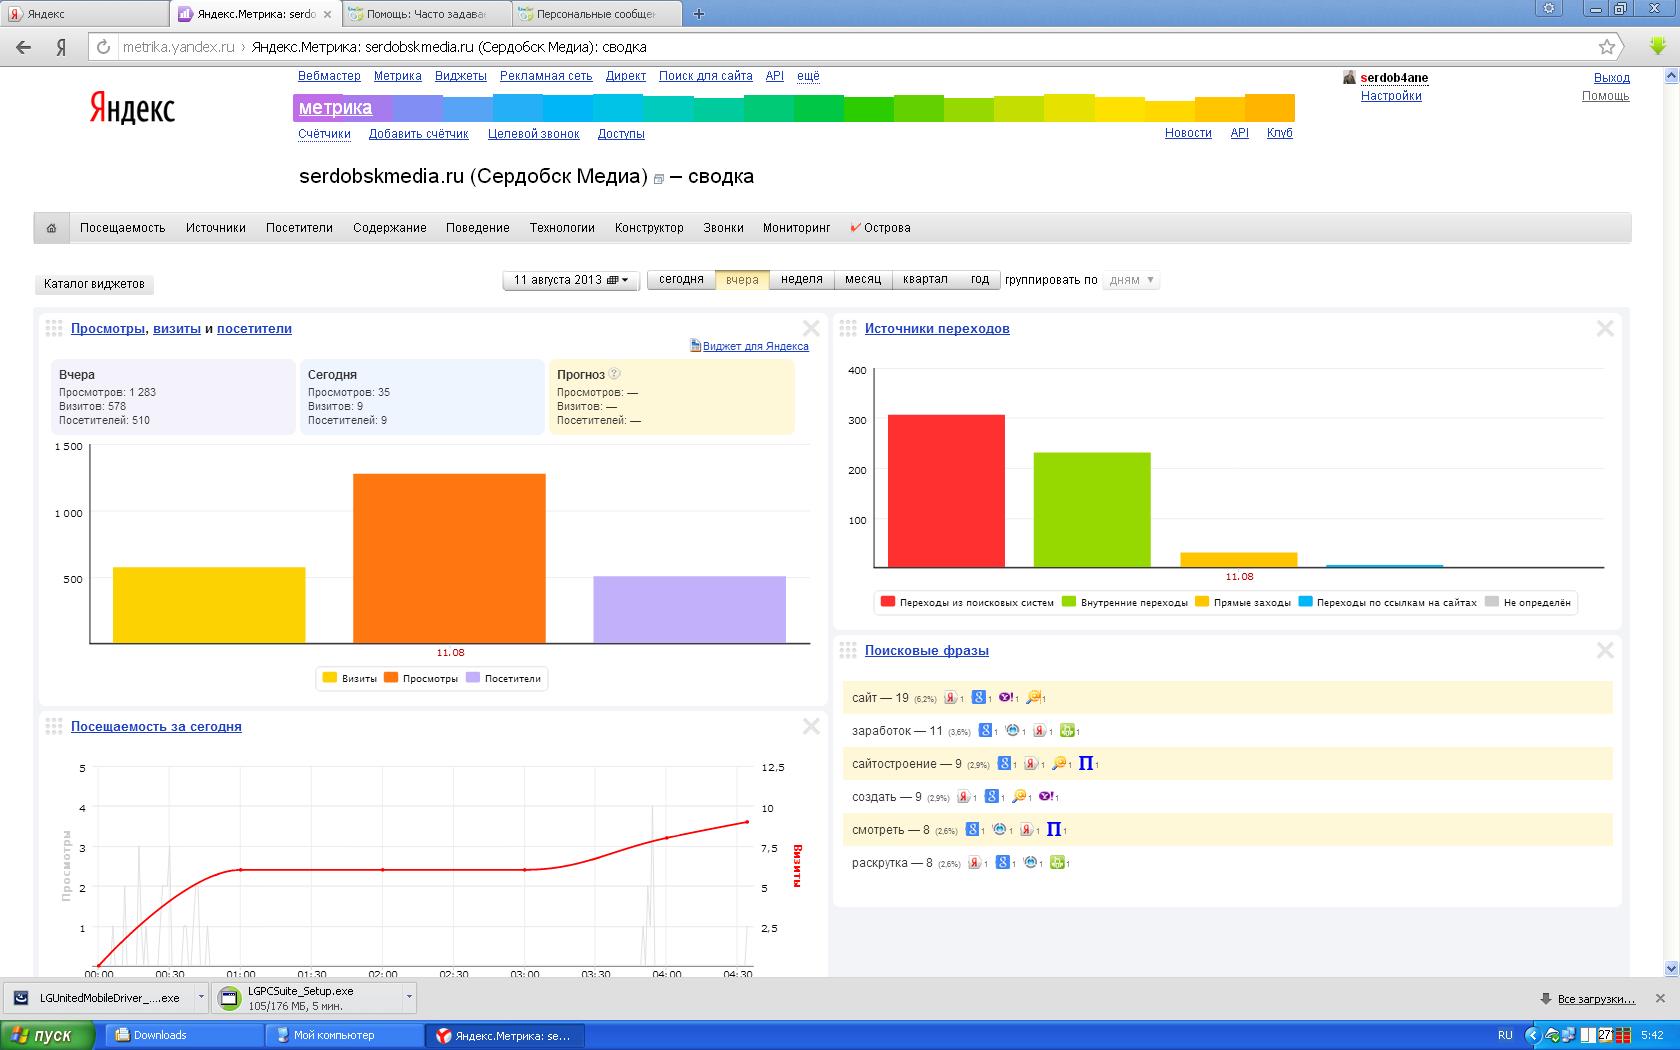The width and height of the screenshot is (1680, 1050).
Task: Toggle 'Посетители' series in chart legend
Action: (504, 678)
